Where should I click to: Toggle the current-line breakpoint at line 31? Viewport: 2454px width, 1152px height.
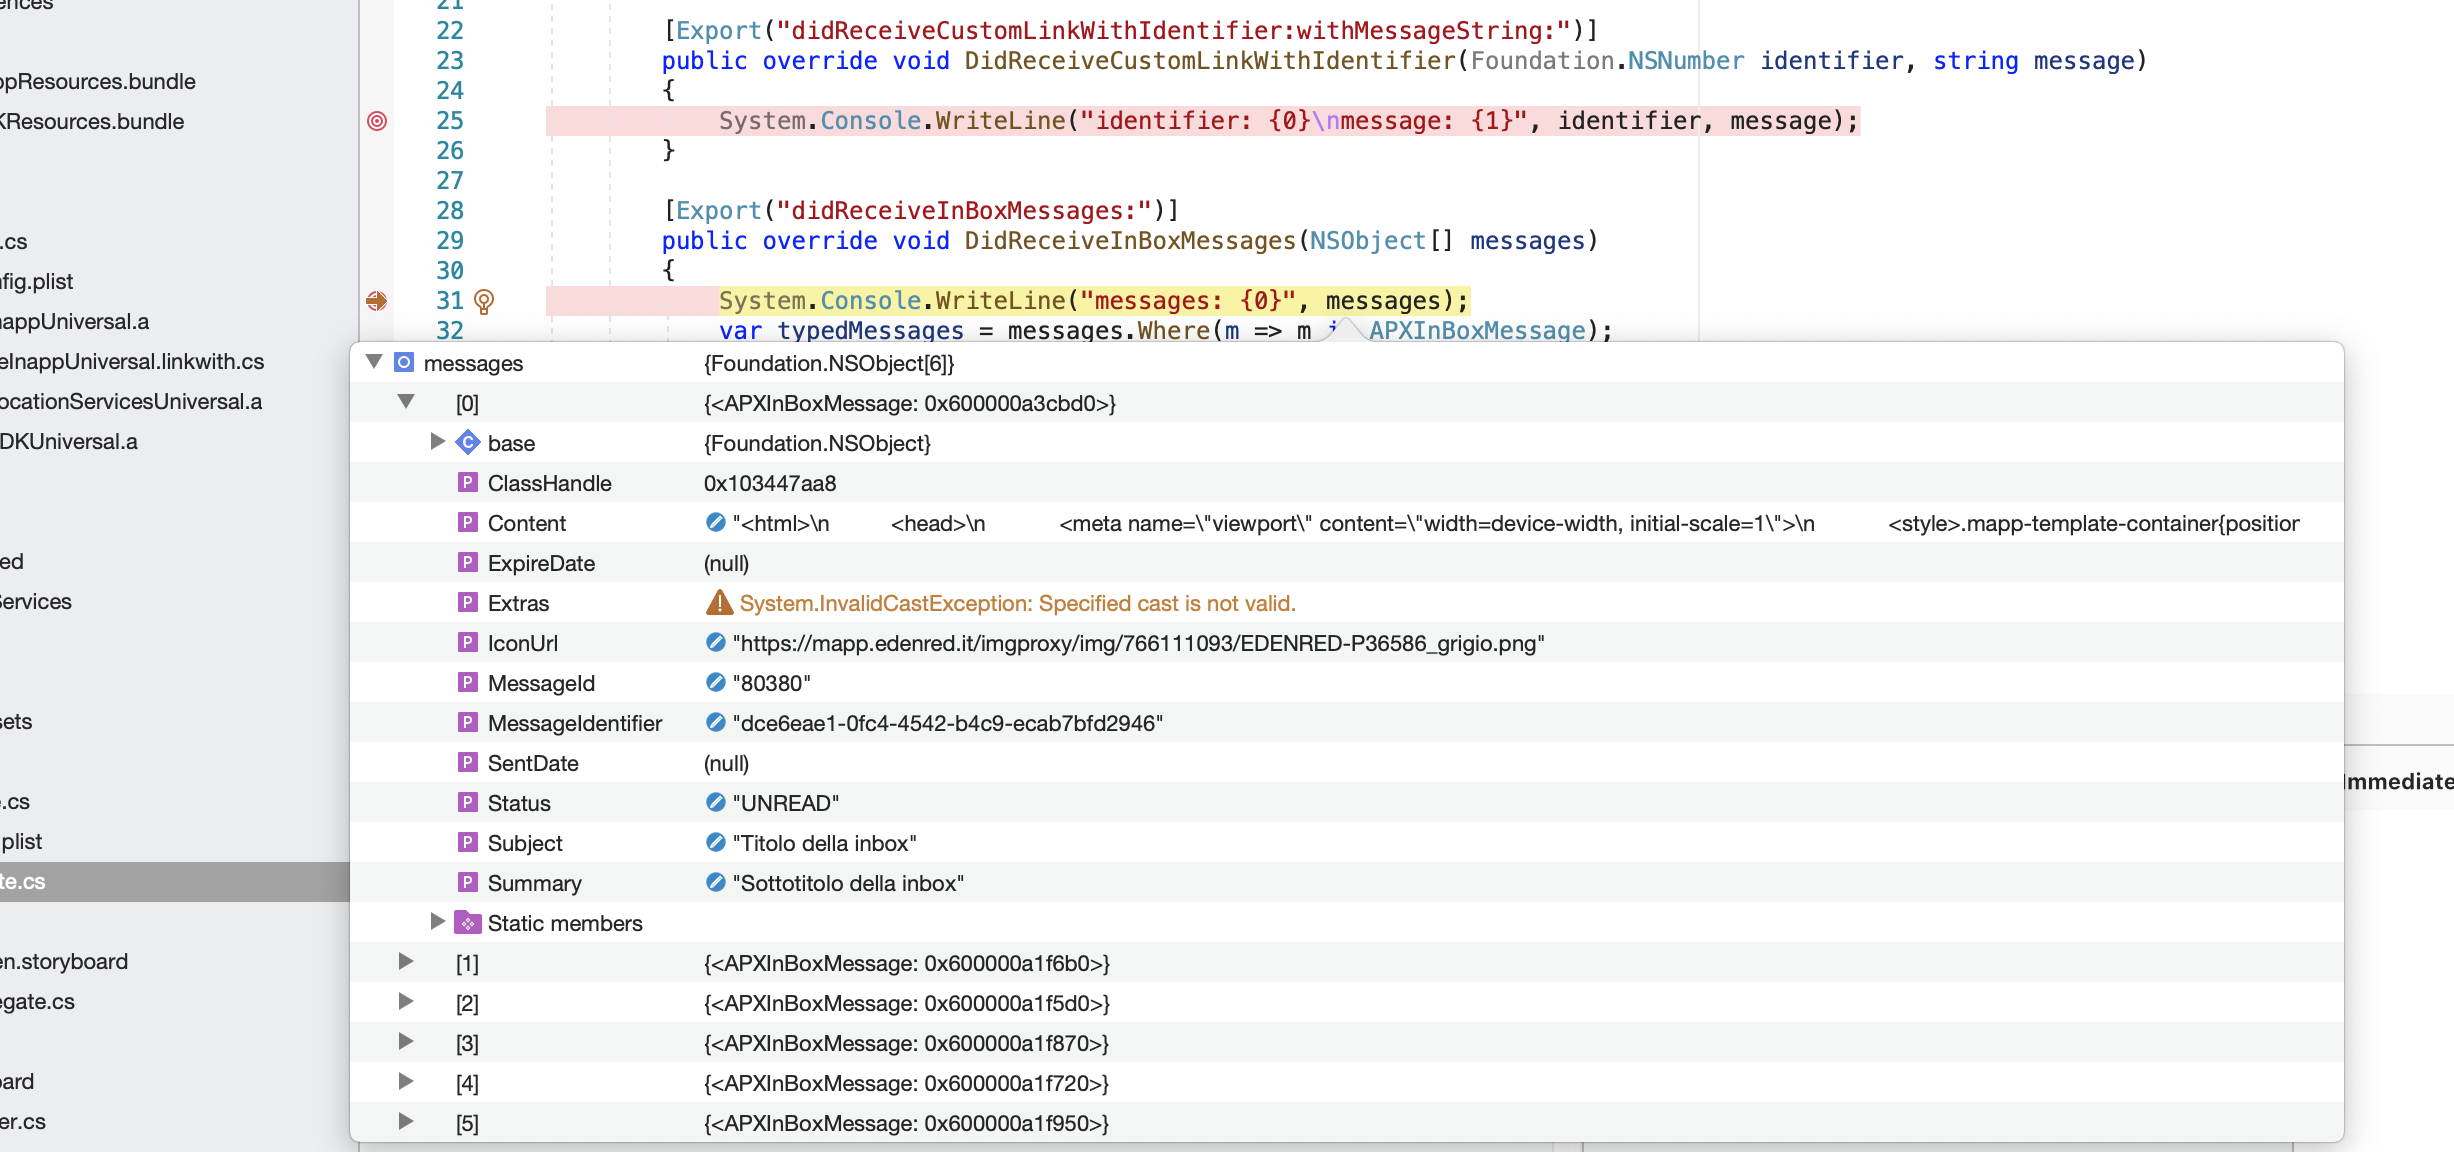[377, 301]
